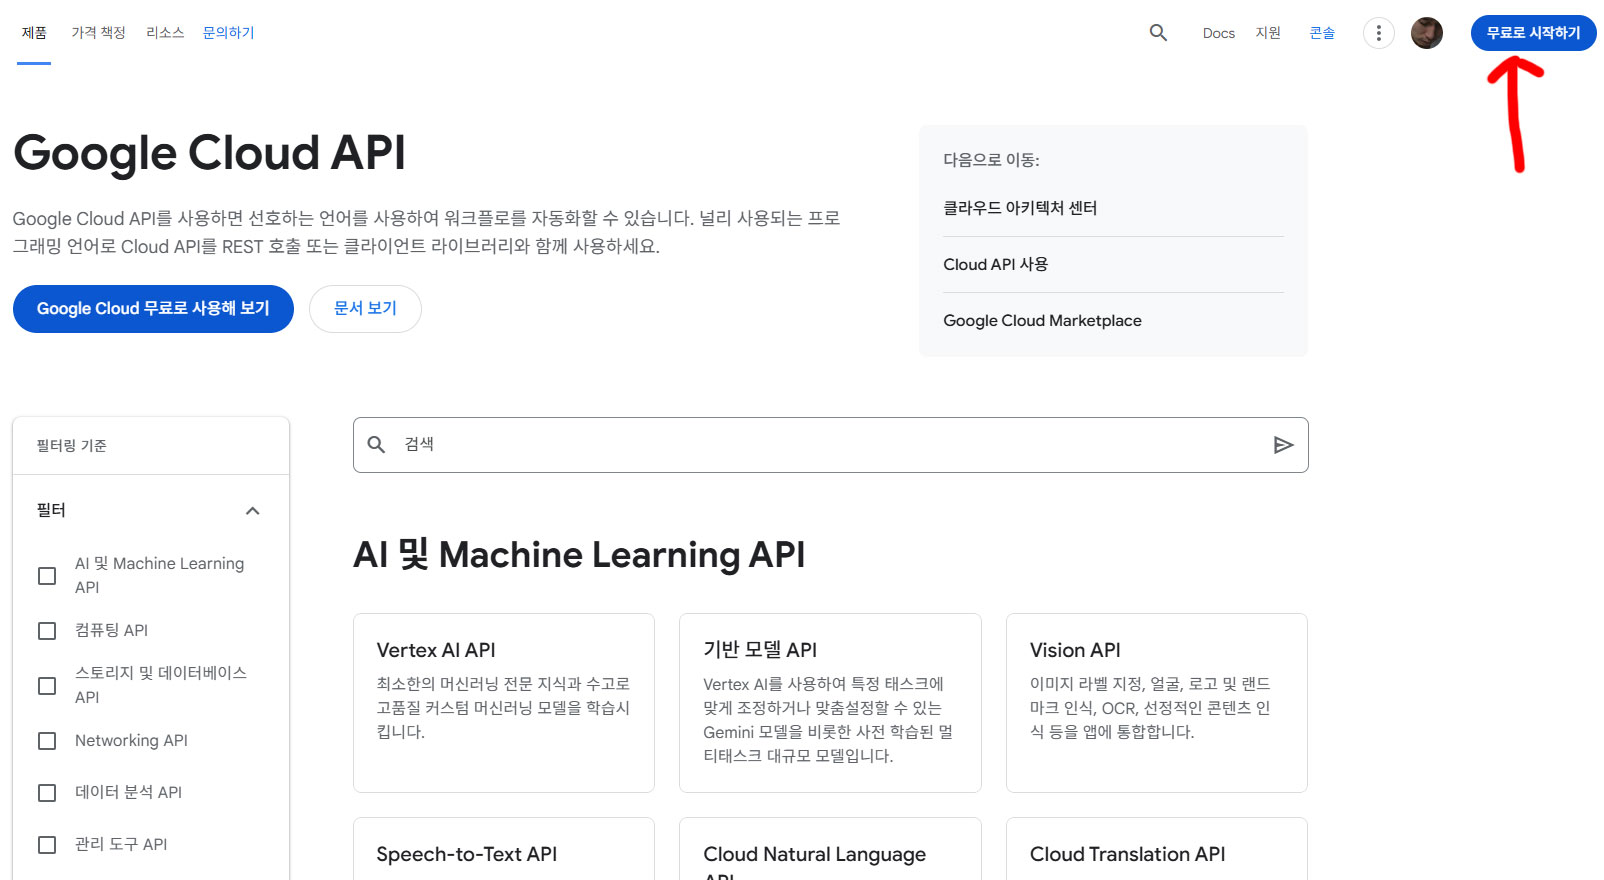This screenshot has width=1604, height=880.
Task: Open the user account avatar
Action: [x=1427, y=33]
